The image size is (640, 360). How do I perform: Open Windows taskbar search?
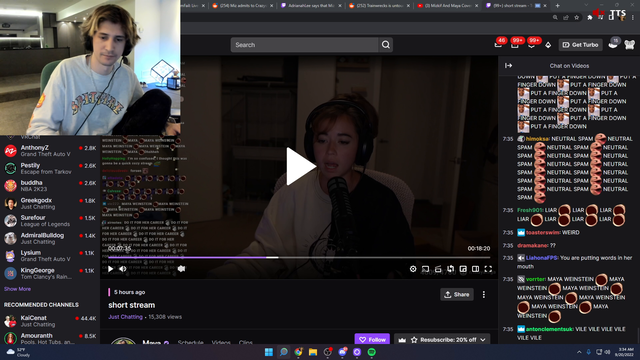[x=283, y=352]
